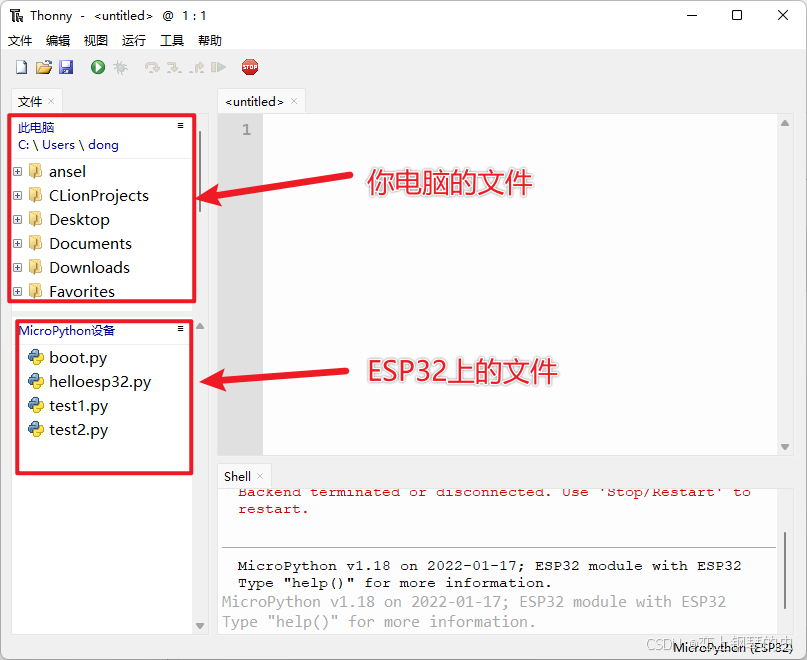Open the 此电脑 panel options menu

tap(180, 126)
